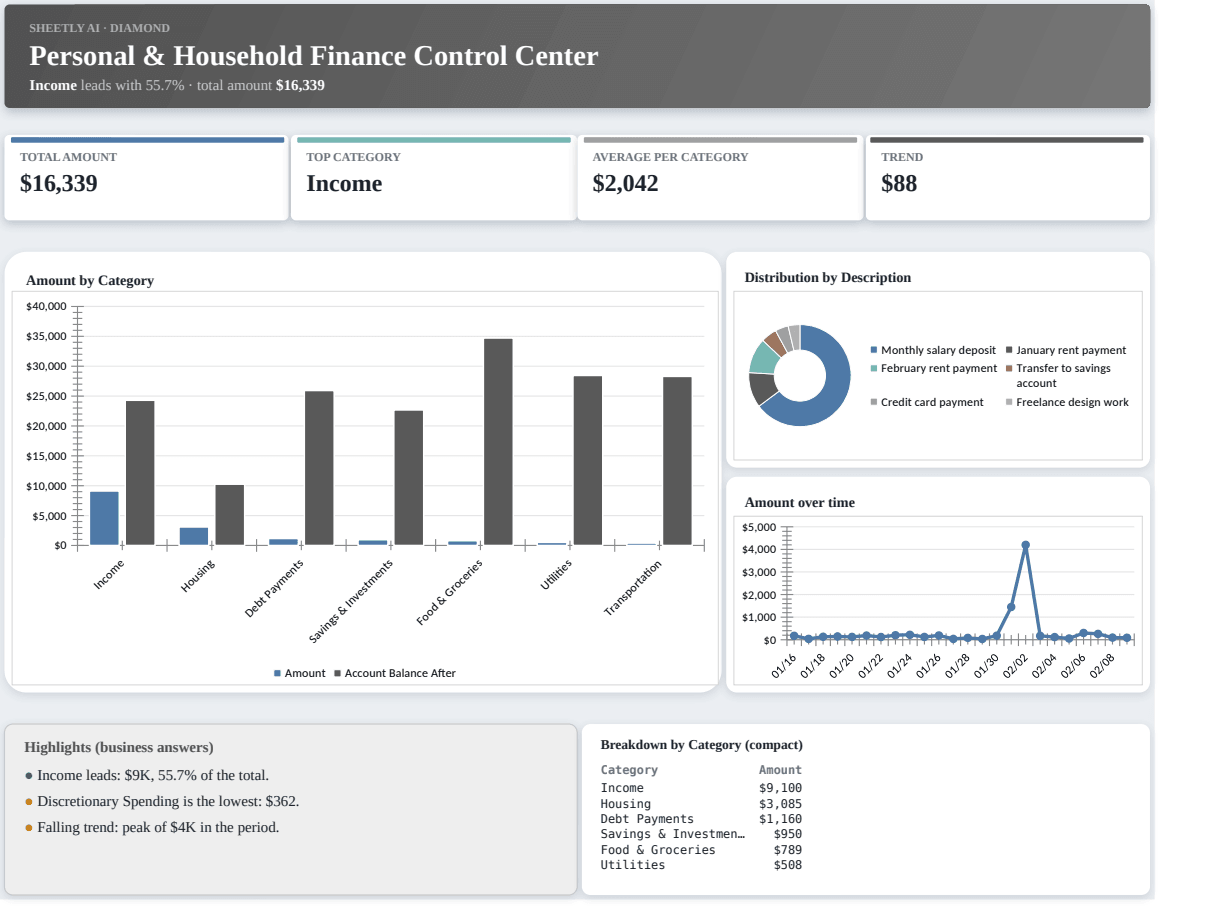Click the 01/16 date label on the line chart

(x=785, y=666)
